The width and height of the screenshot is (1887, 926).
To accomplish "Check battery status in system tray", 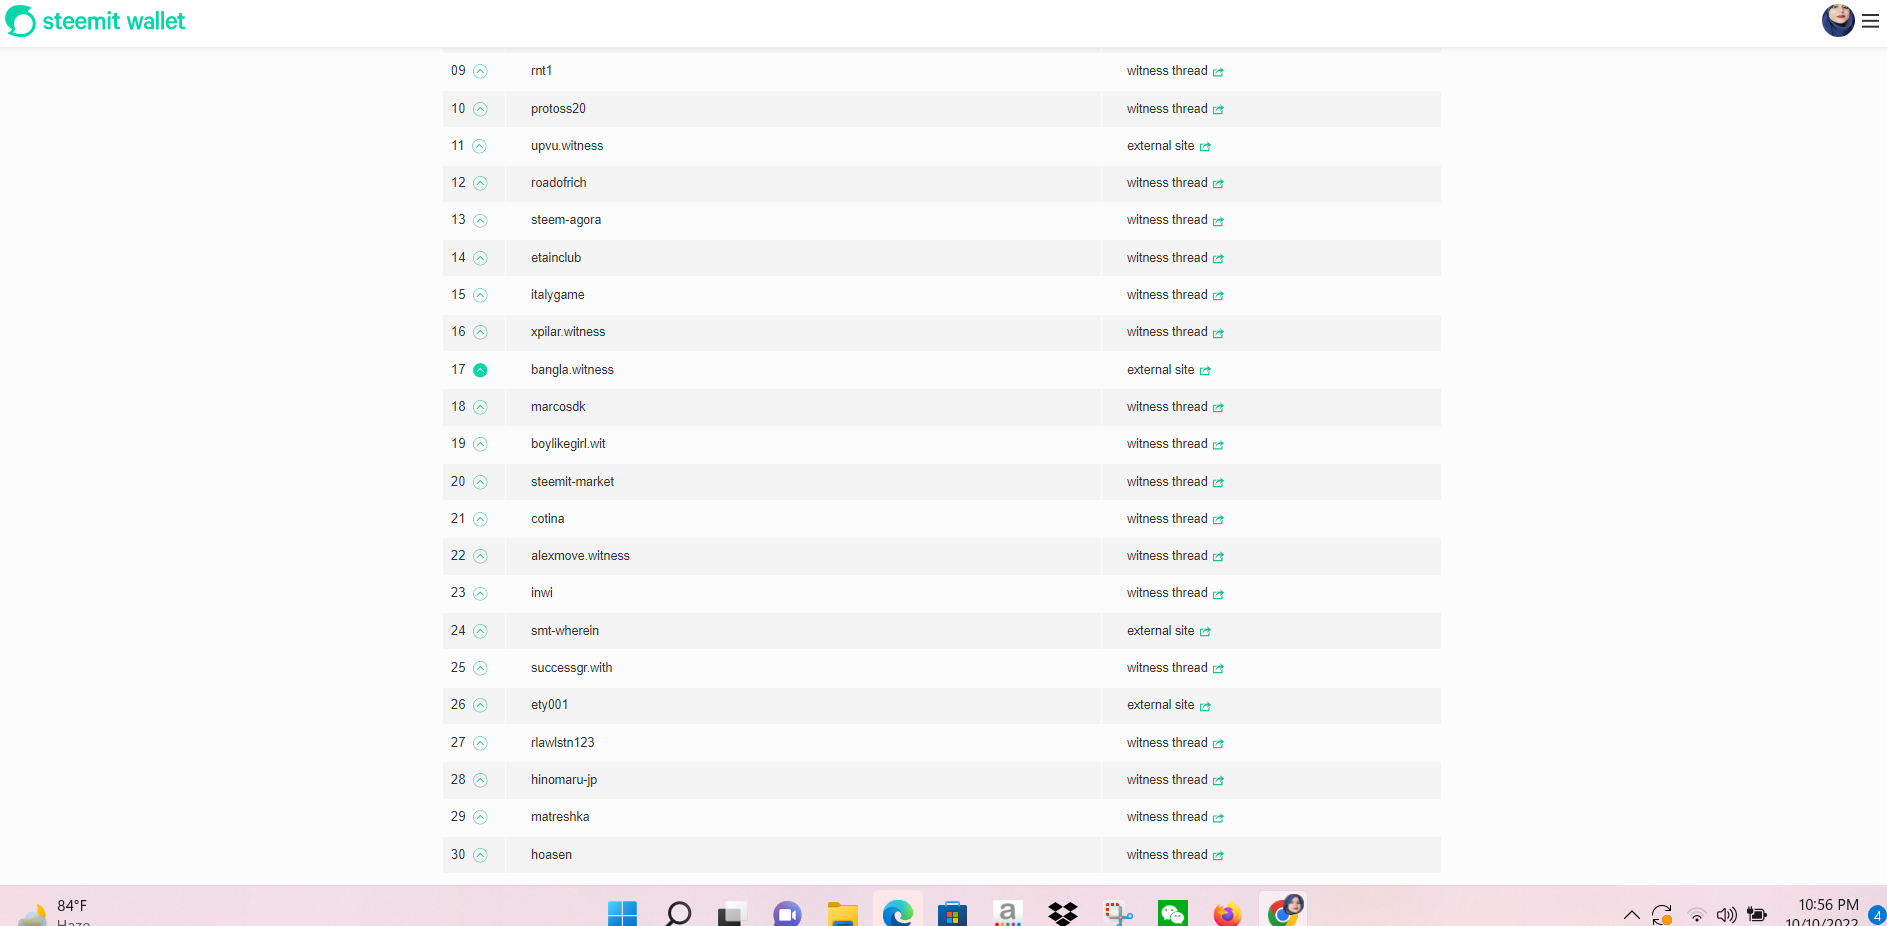I will point(1757,914).
